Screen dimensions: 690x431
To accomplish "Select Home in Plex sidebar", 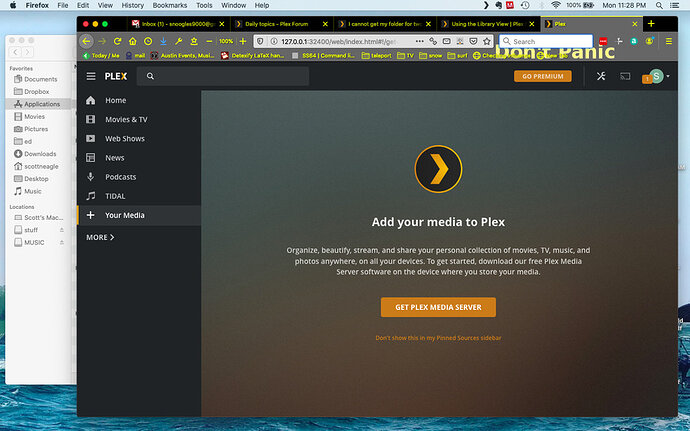I will (x=139, y=100).
